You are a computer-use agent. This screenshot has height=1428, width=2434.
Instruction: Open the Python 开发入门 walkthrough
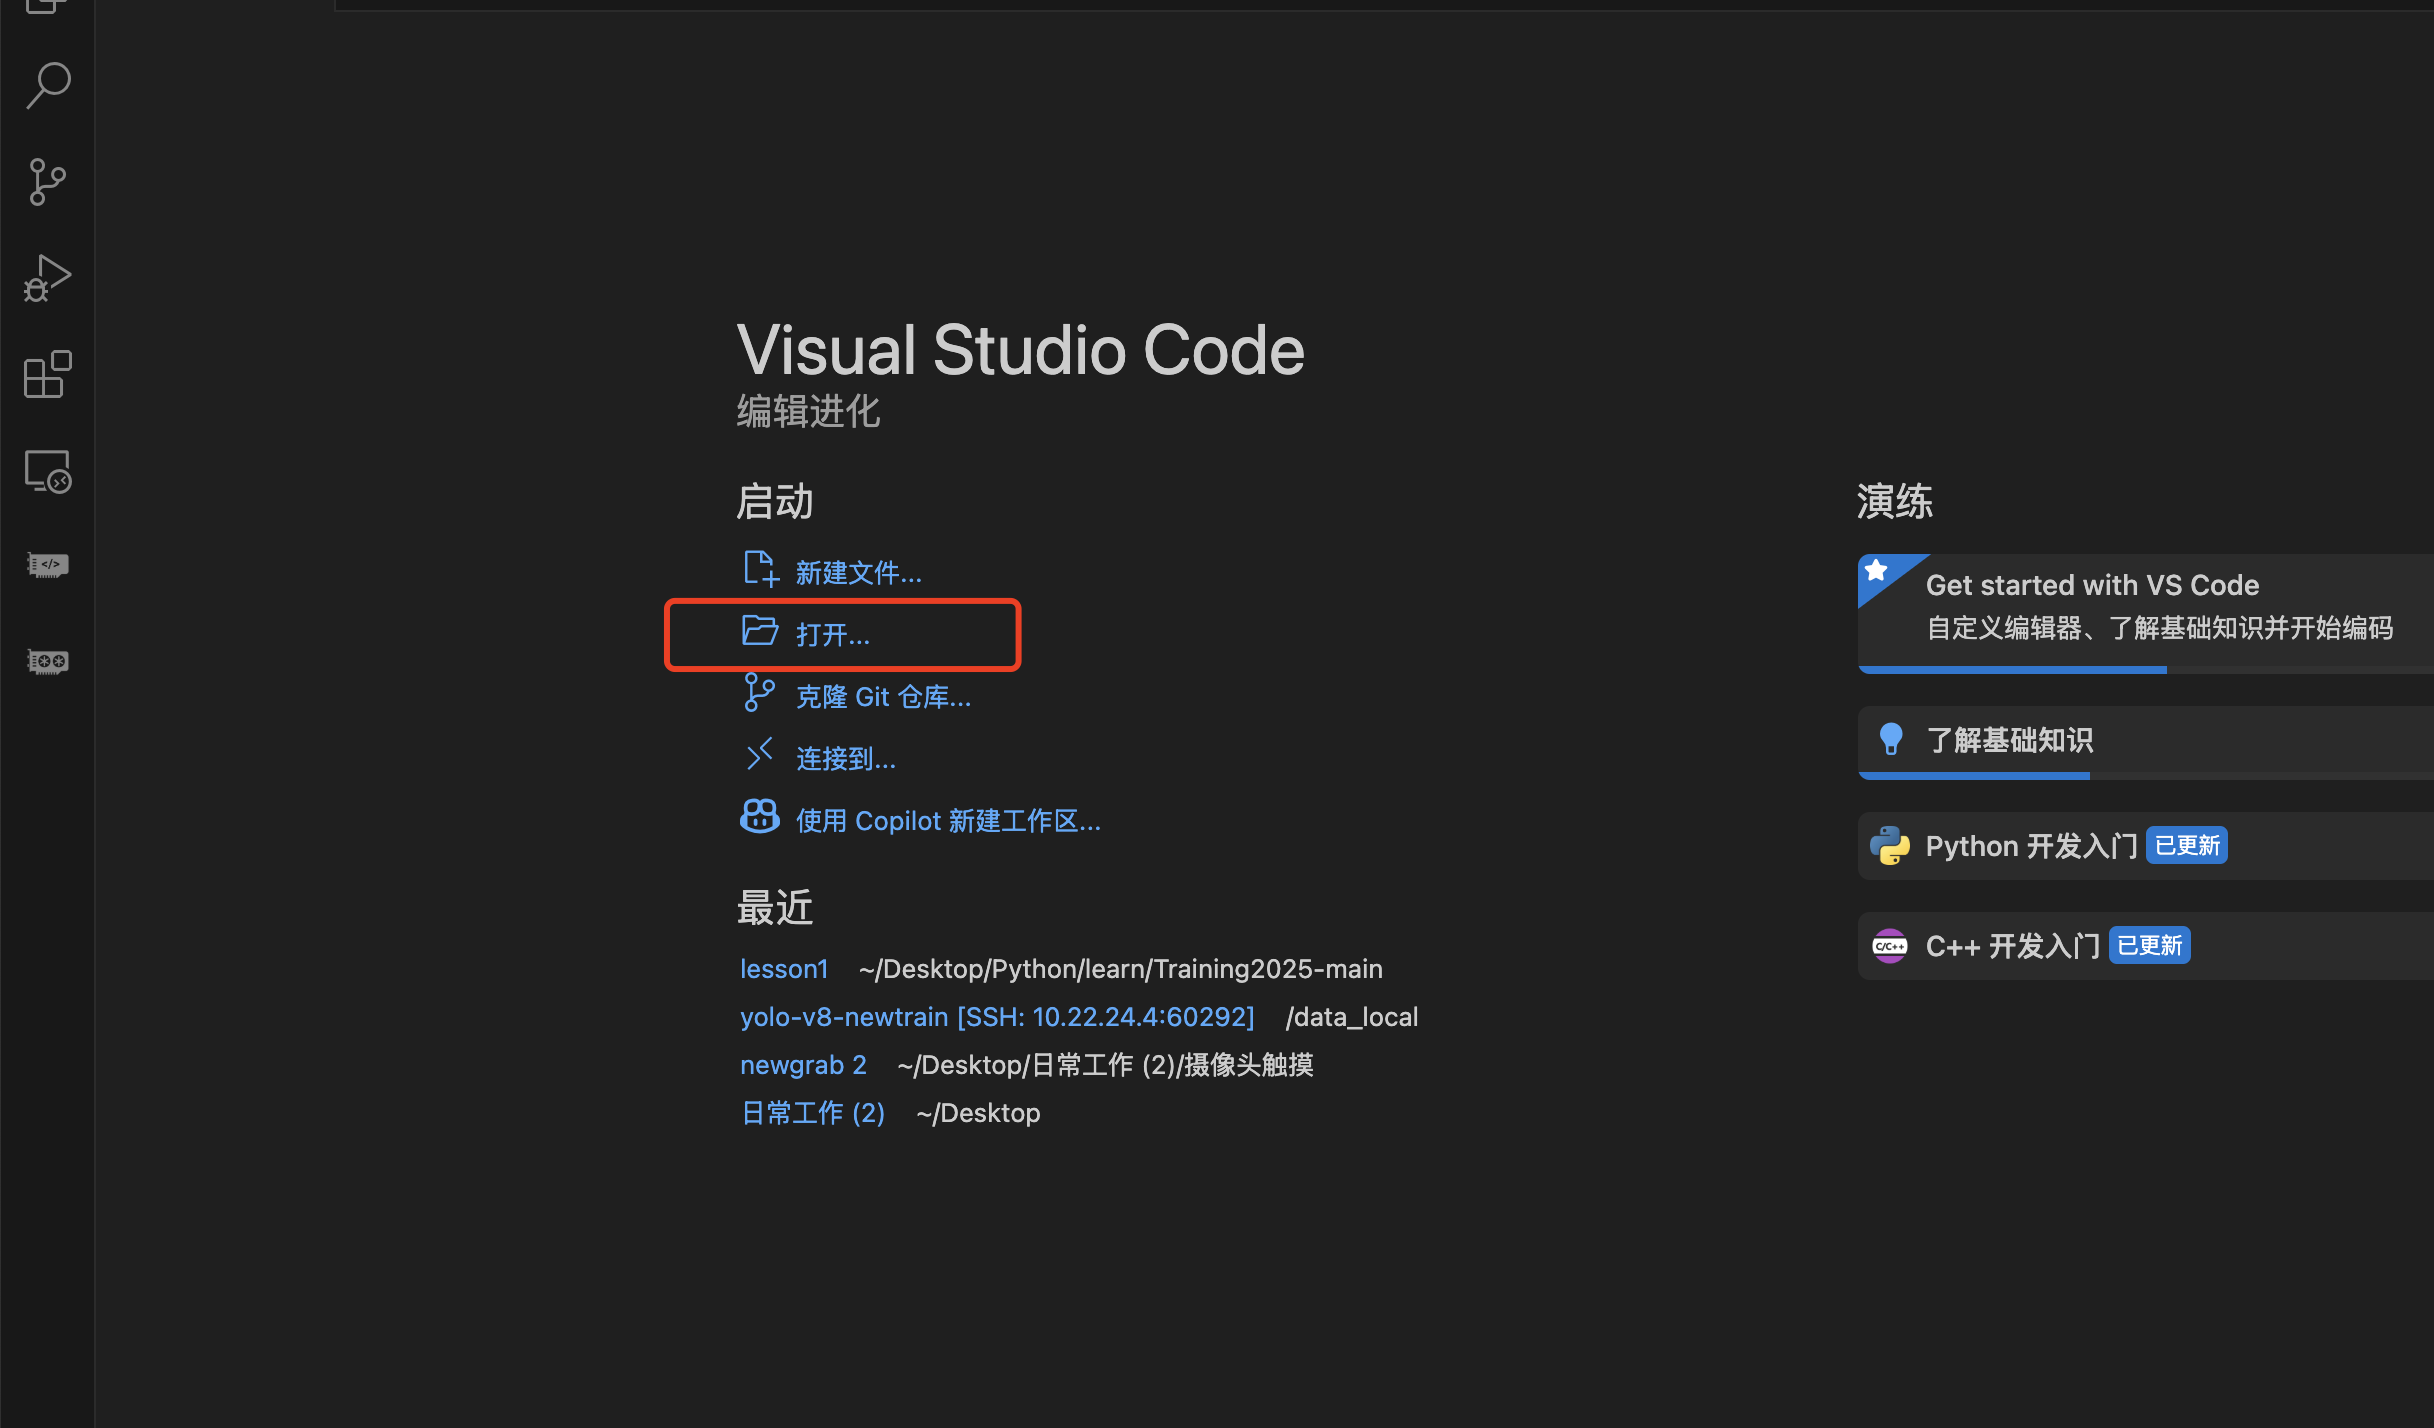pos(2030,846)
